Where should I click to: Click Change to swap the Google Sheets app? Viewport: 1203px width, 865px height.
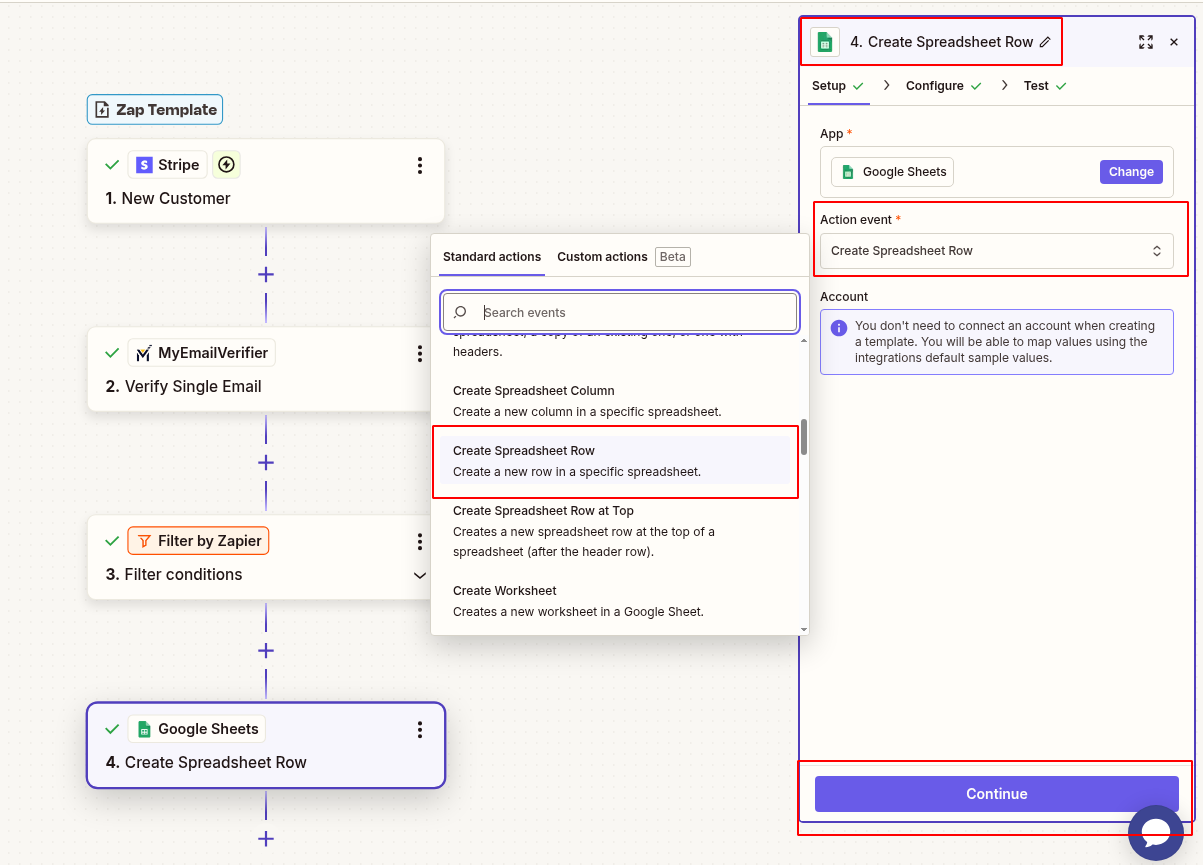(x=1130, y=171)
